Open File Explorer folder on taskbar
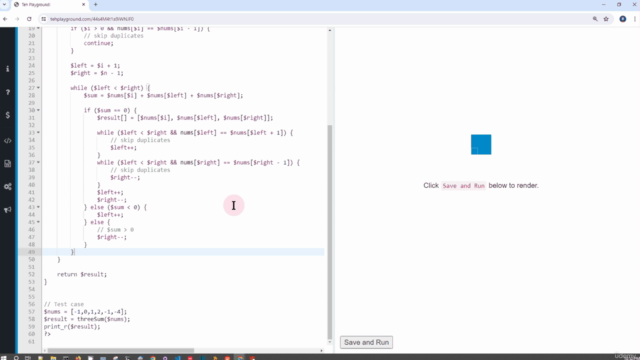The width and height of the screenshot is (640, 360). click(53, 358)
